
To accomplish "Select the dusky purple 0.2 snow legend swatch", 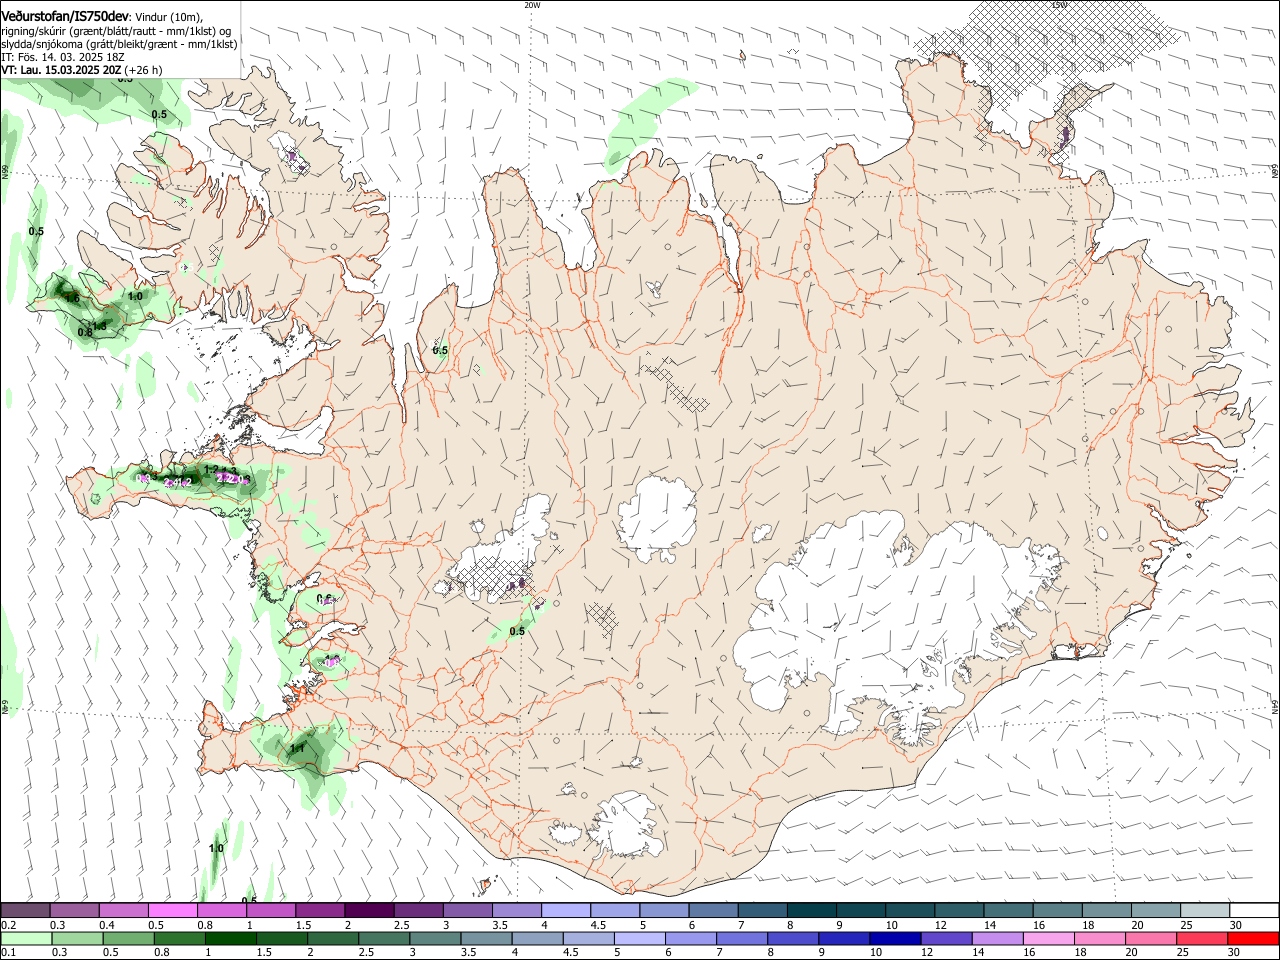I will 26,910.
